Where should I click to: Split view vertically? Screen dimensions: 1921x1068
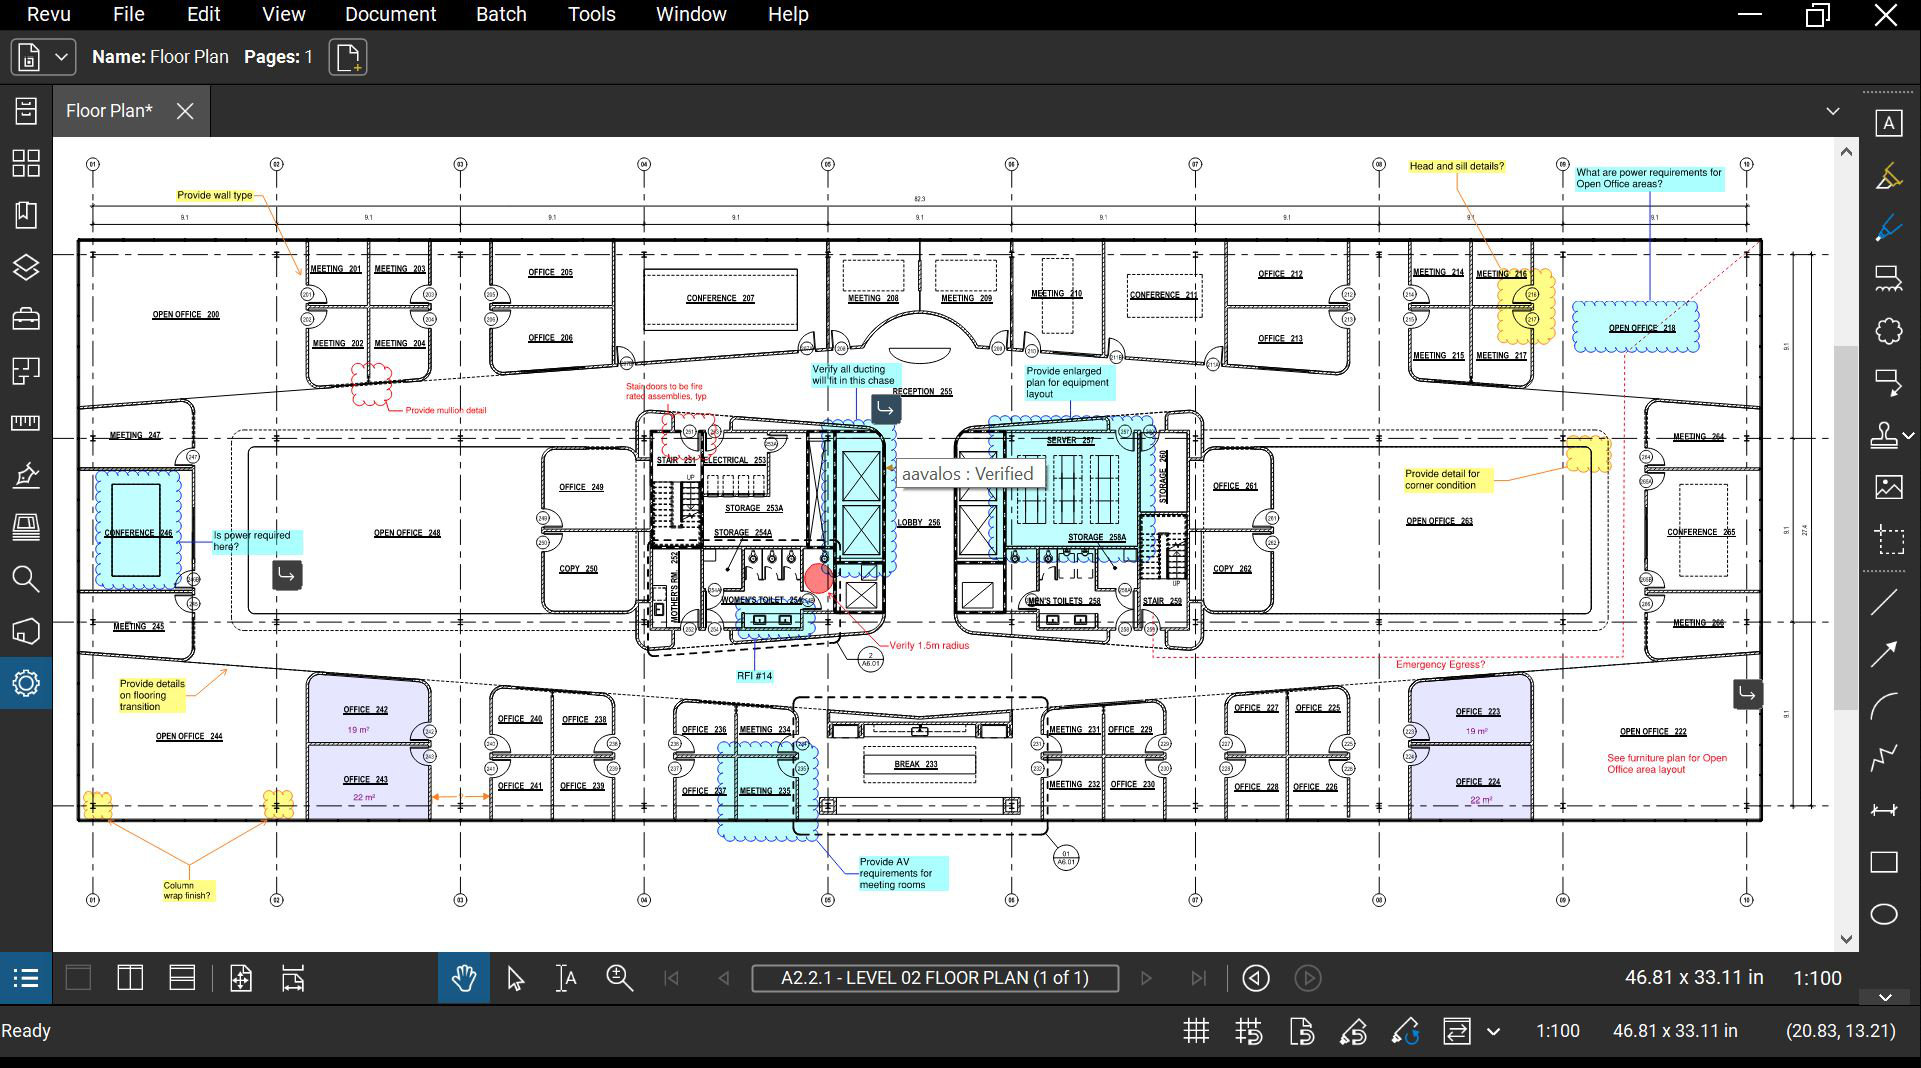[130, 978]
